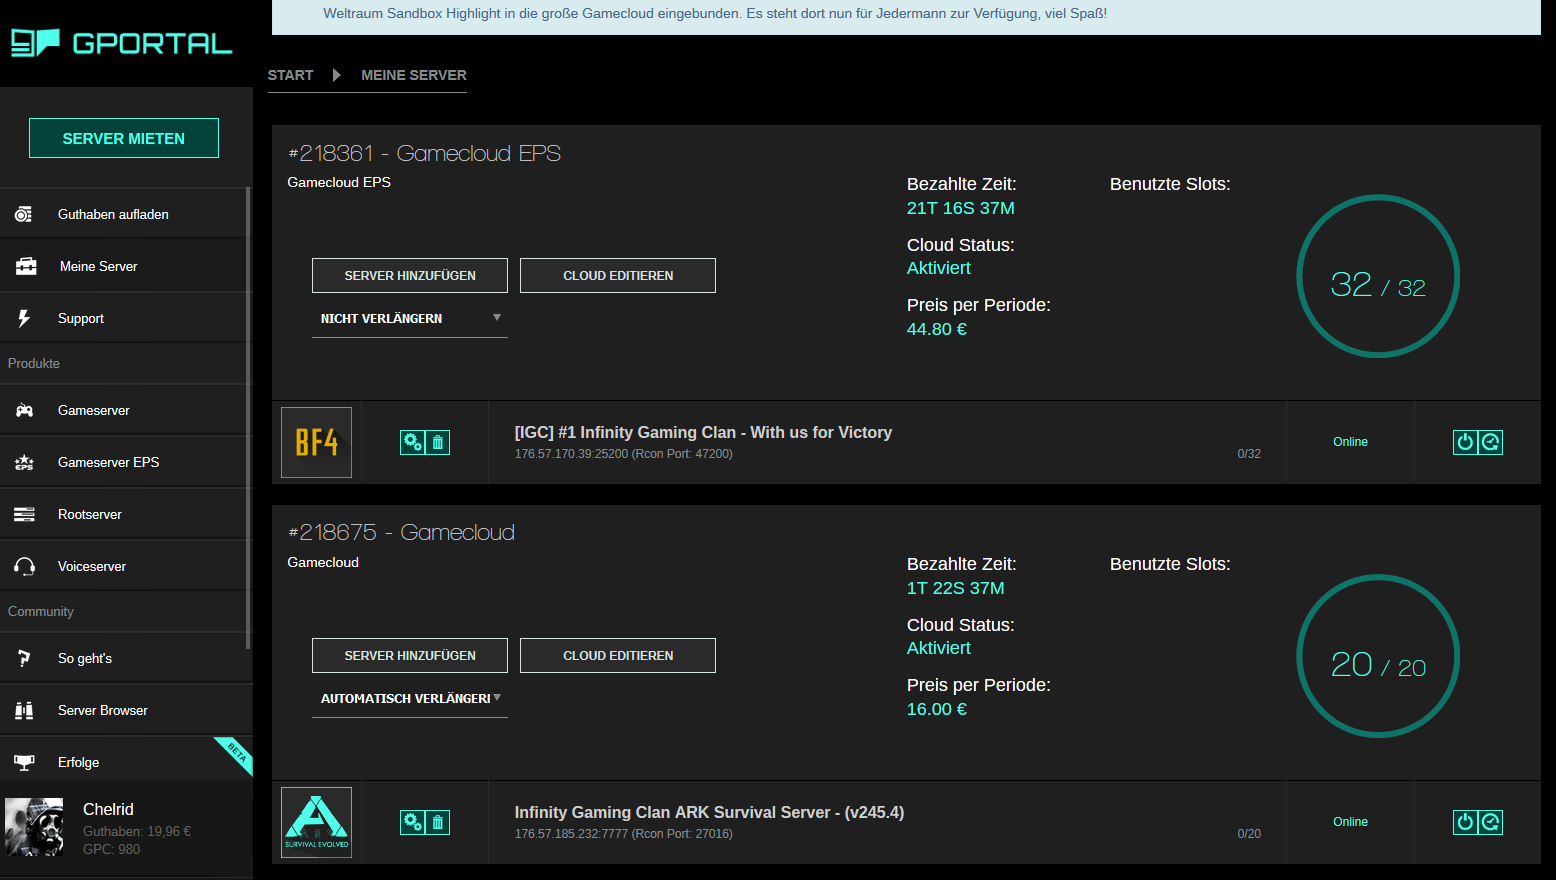Open the NICHT VERLÄNGERN renewal dropdown
This screenshot has width=1556, height=880.
point(410,318)
